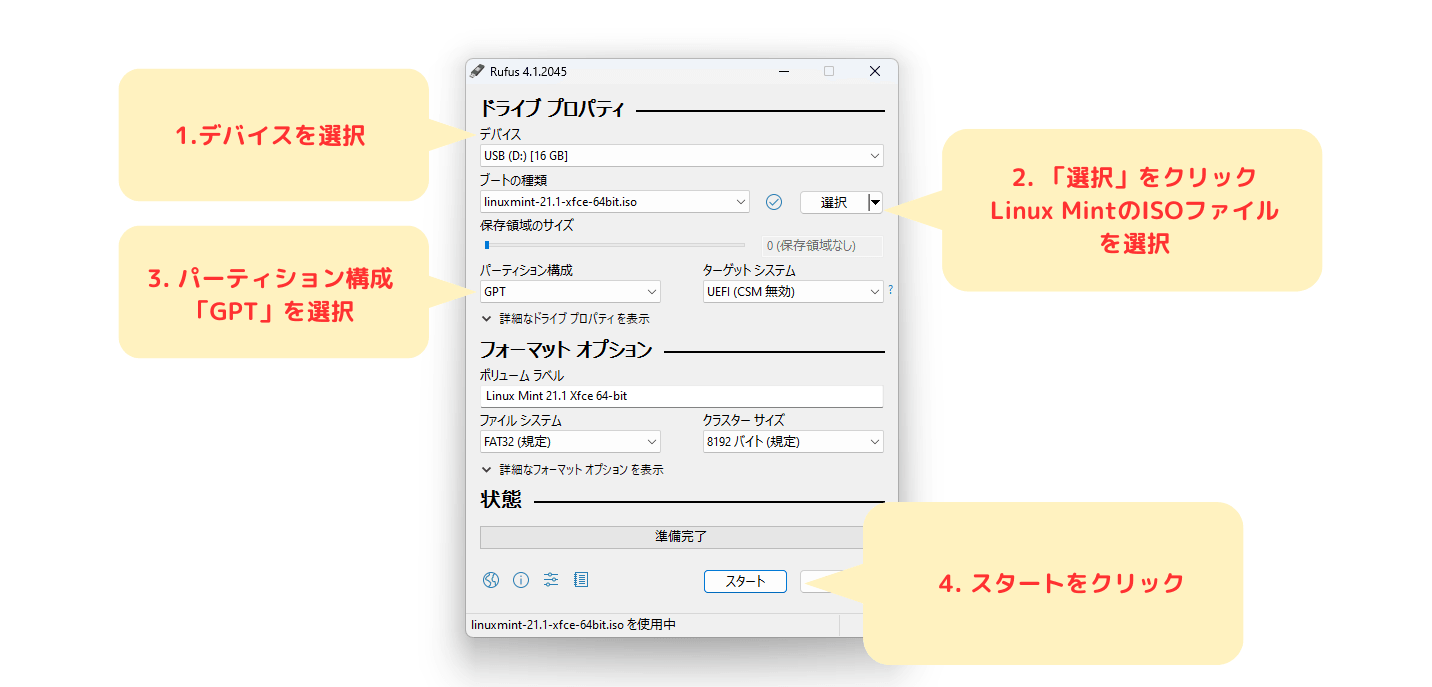Open Rufus settings via the sliders icon
The width and height of the screenshot is (1432, 687).
tap(550, 580)
